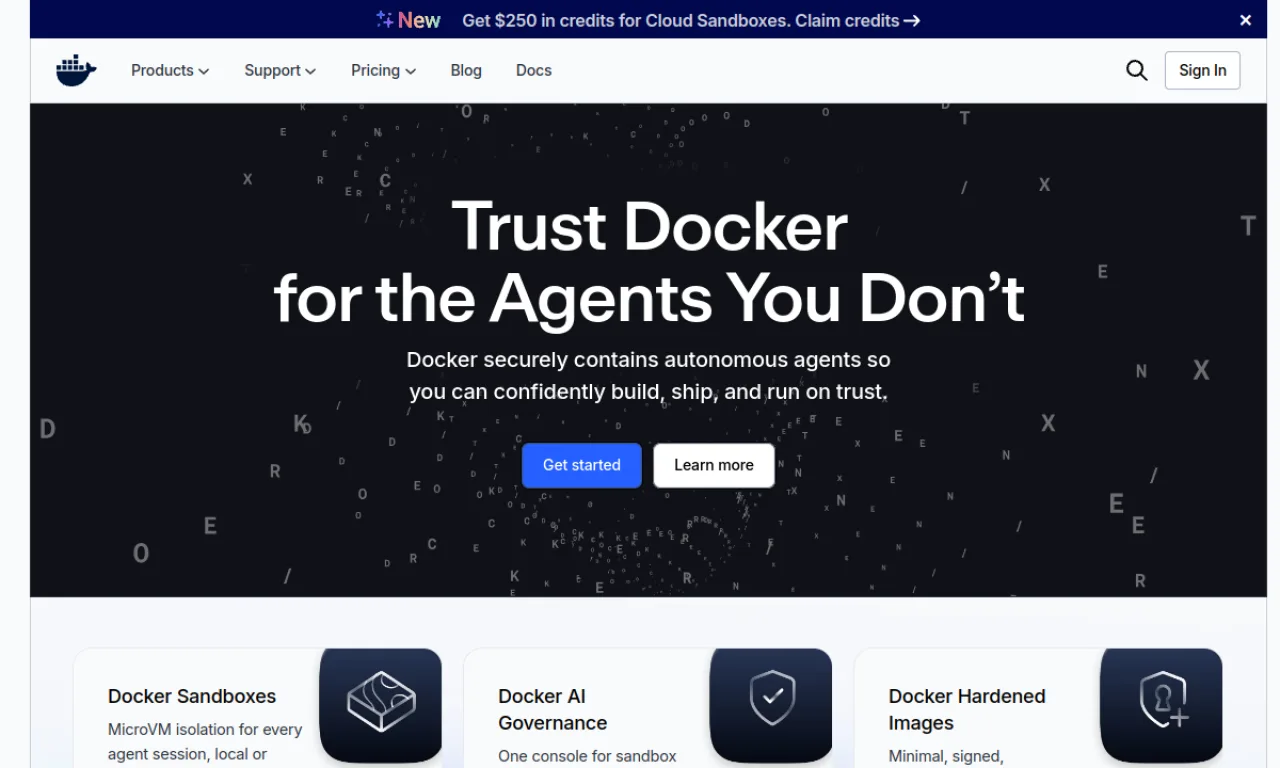The width and height of the screenshot is (1280, 768).
Task: Open the Docker Hardened Images card title
Action: point(967,709)
